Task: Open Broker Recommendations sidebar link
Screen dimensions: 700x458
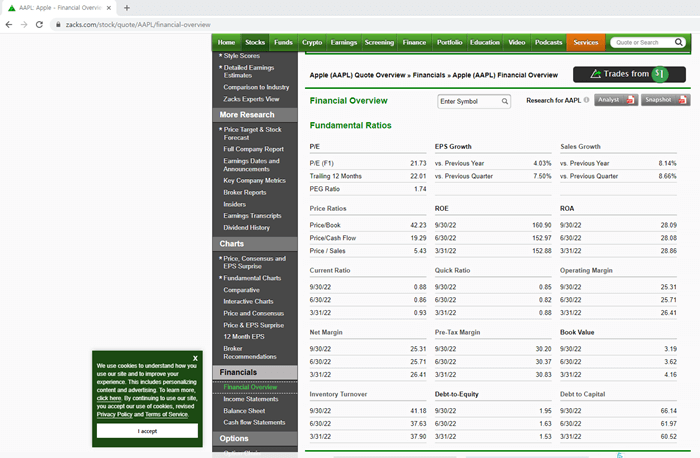Action: pyautogui.click(x=250, y=353)
